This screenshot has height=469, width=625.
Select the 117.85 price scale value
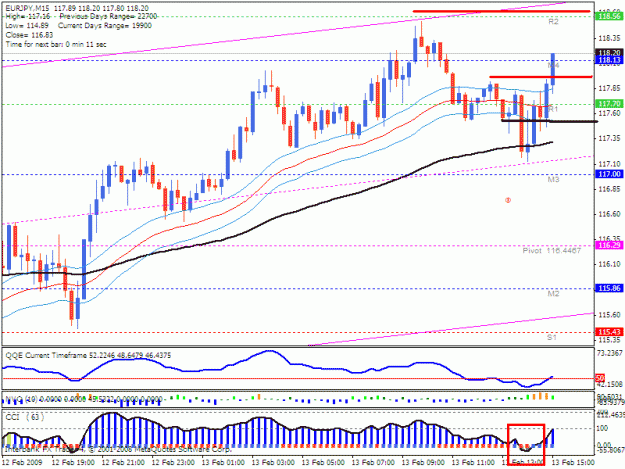609,88
